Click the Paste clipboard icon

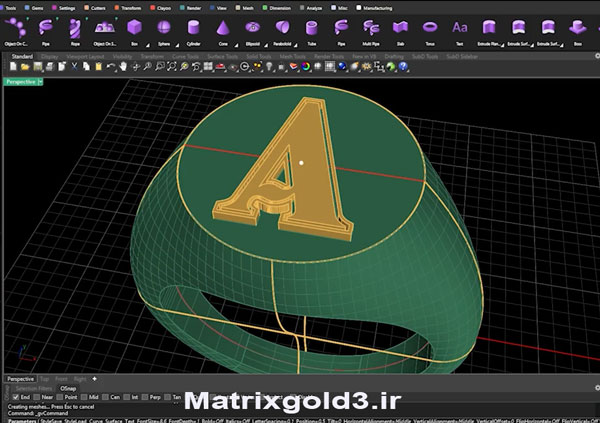99,67
